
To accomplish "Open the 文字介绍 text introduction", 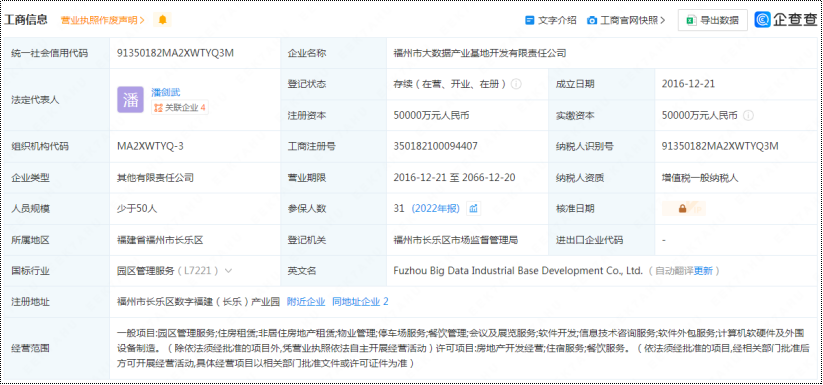I will (x=557, y=20).
